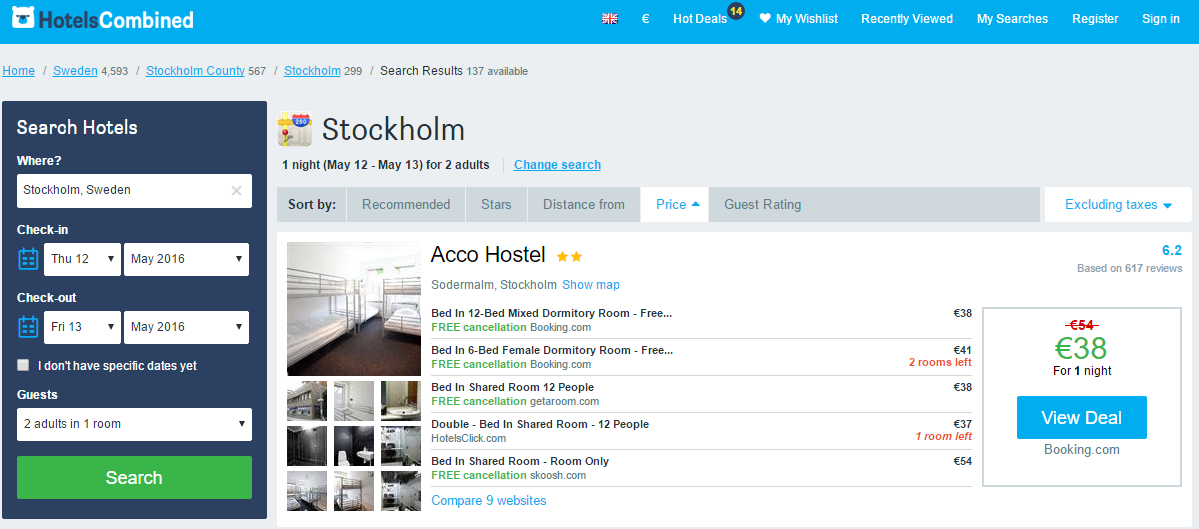Open the check-out calendar icon

click(28, 327)
